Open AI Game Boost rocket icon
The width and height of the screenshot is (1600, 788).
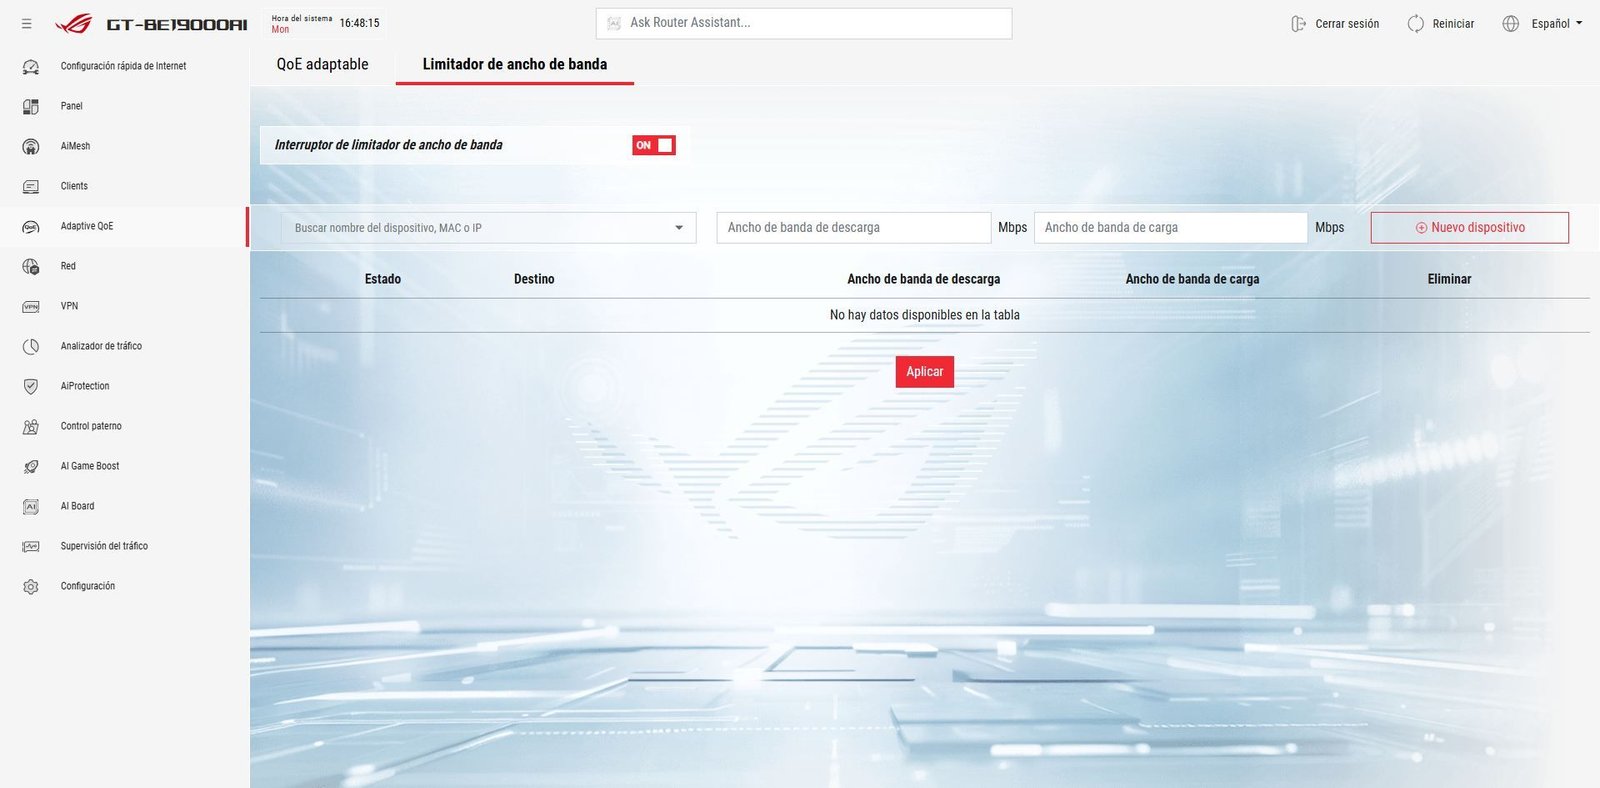click(31, 466)
